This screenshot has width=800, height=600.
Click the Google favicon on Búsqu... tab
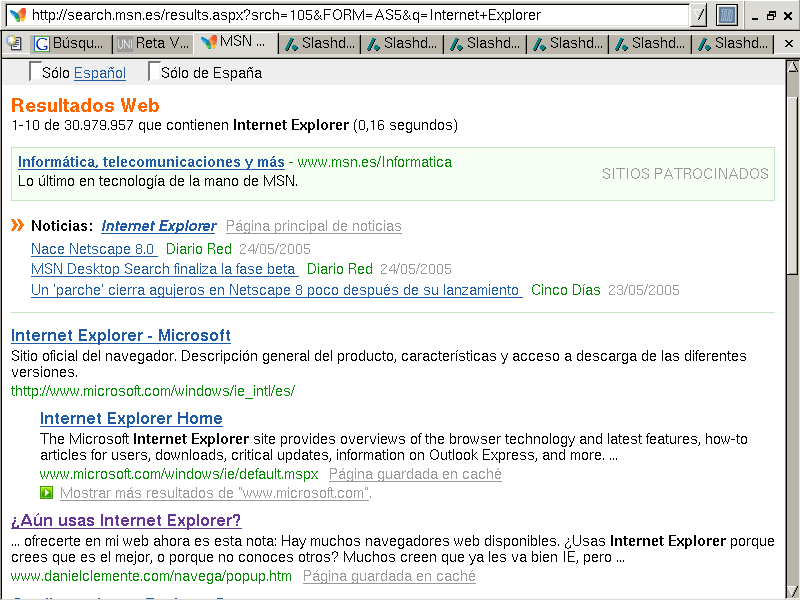point(42,44)
